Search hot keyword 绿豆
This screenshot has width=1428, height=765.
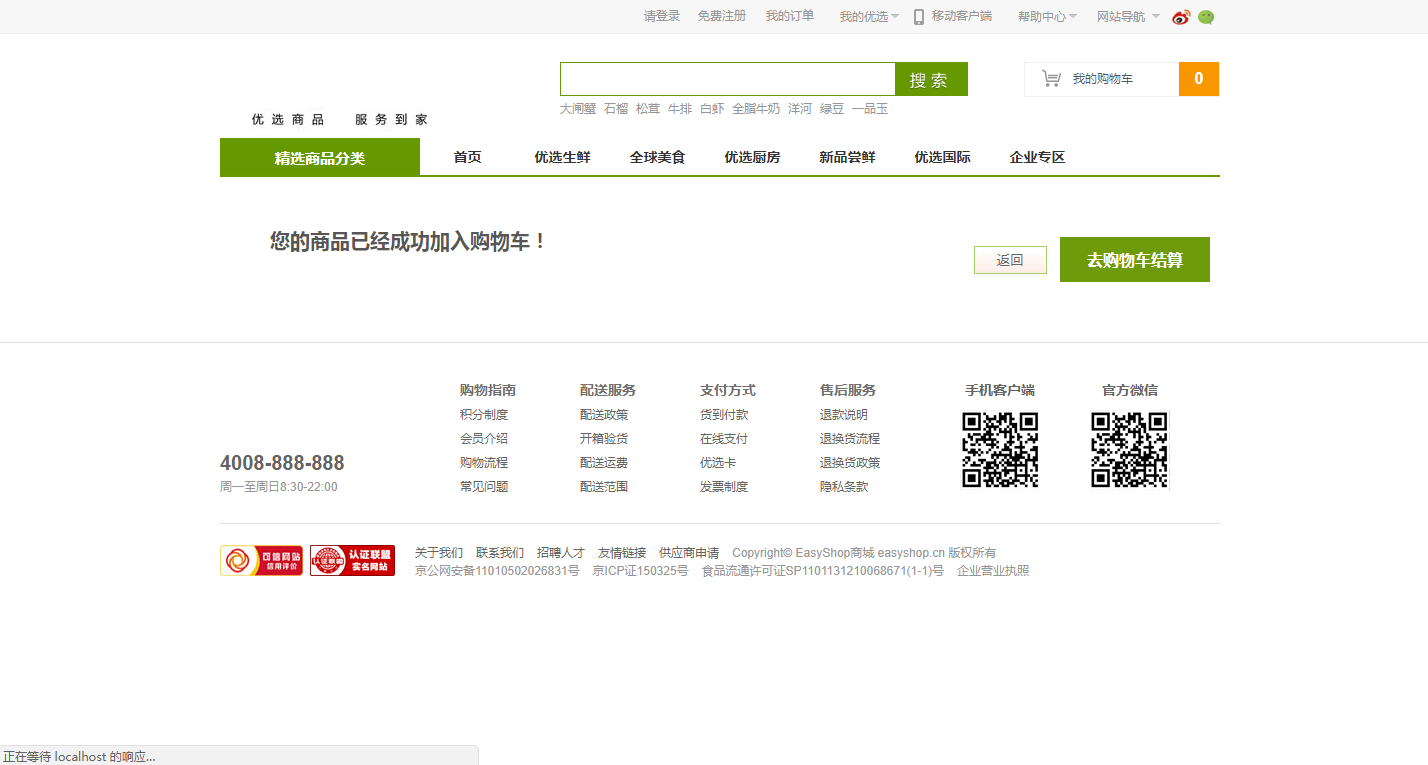point(832,109)
